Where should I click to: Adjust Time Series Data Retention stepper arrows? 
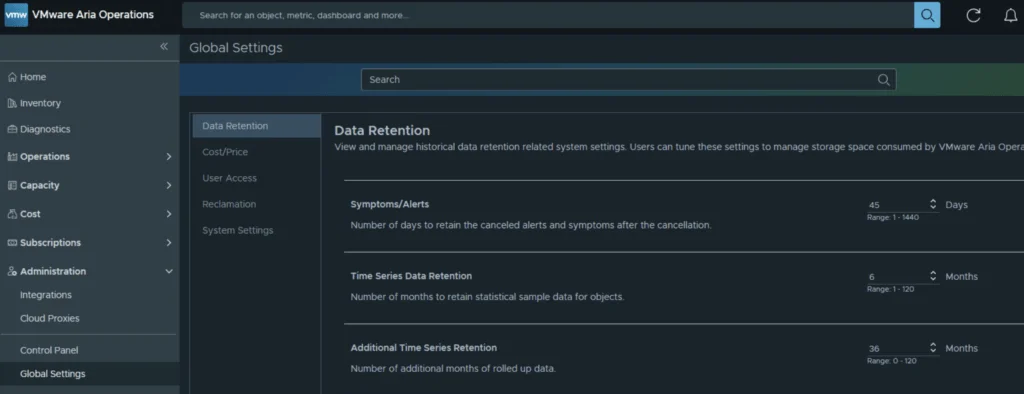(933, 276)
